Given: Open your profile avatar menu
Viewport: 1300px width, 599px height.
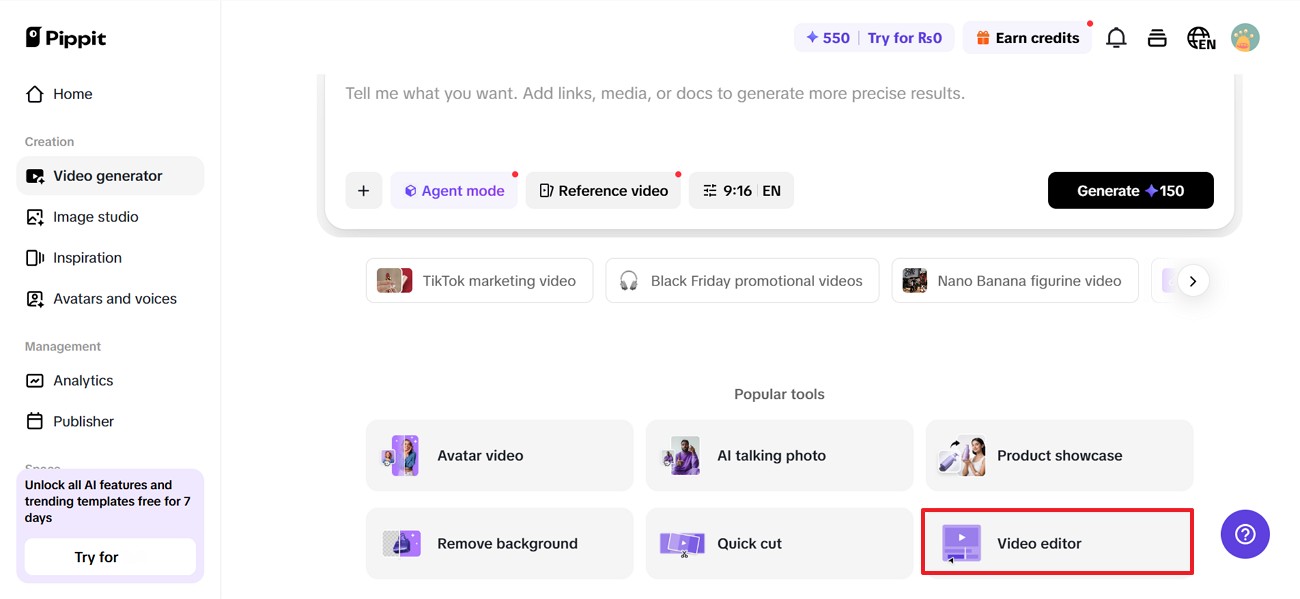Looking at the screenshot, I should click(1244, 37).
